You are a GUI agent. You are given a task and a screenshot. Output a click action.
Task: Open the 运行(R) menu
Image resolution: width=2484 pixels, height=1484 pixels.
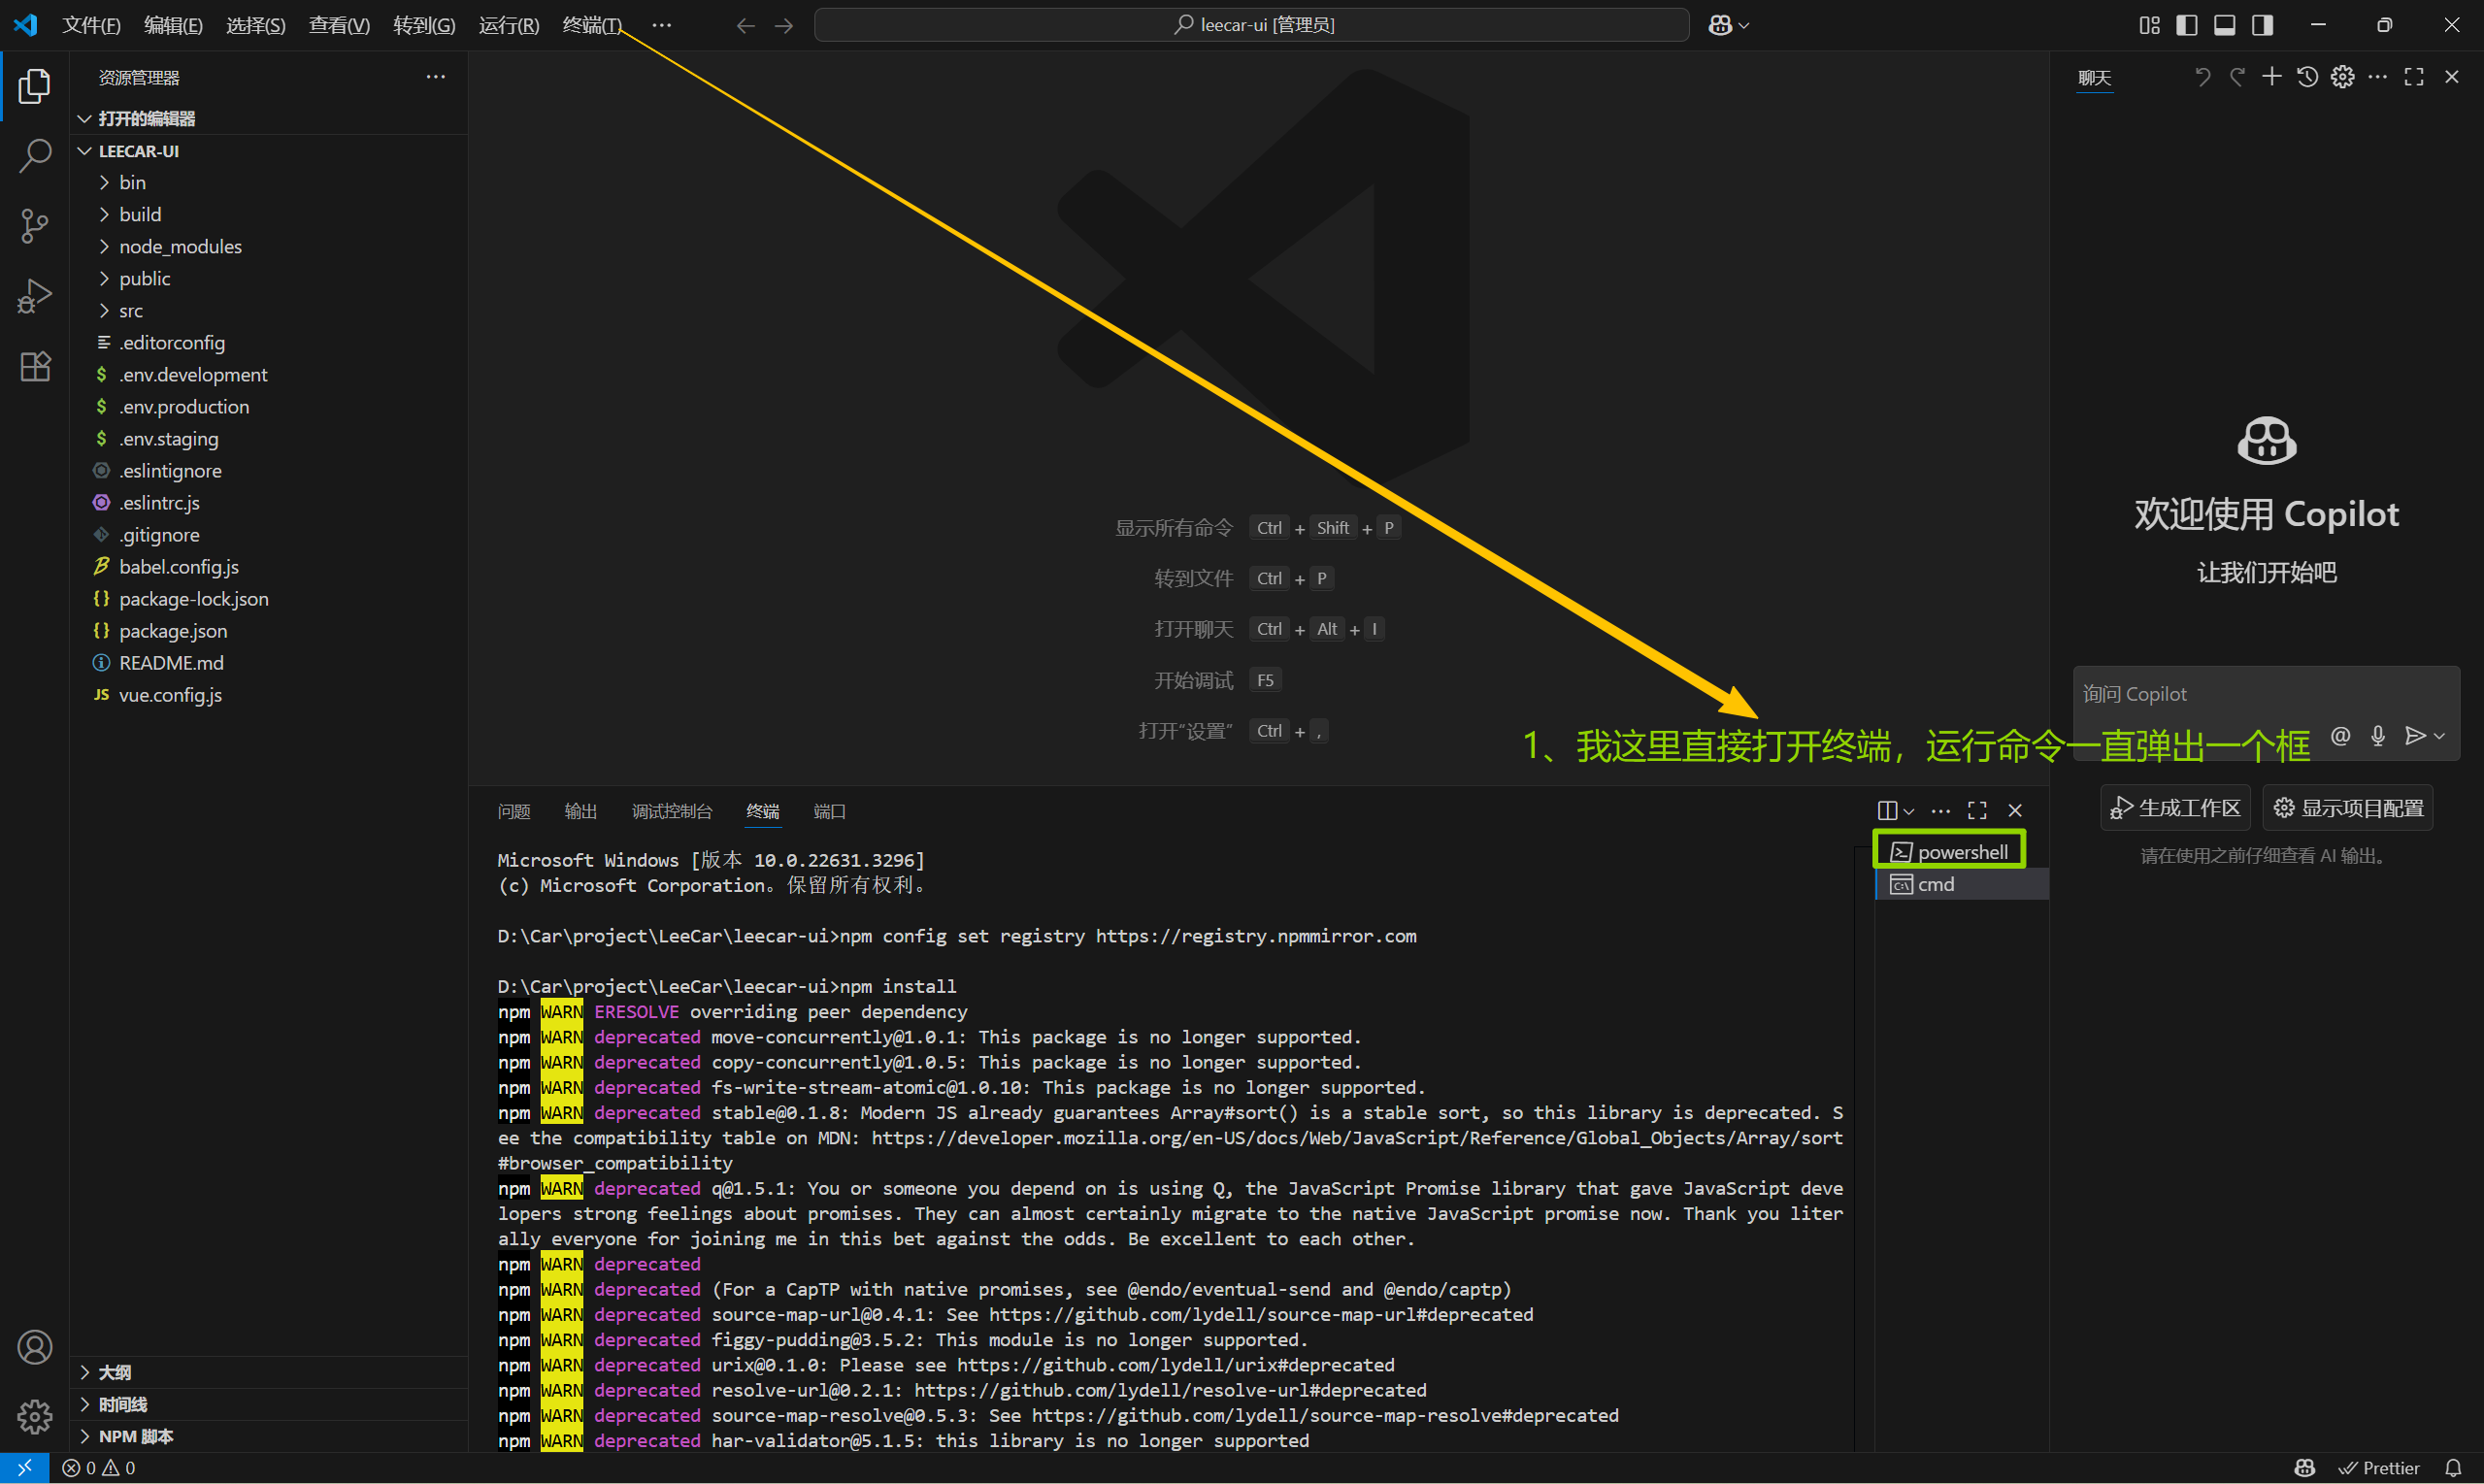pos(508,25)
